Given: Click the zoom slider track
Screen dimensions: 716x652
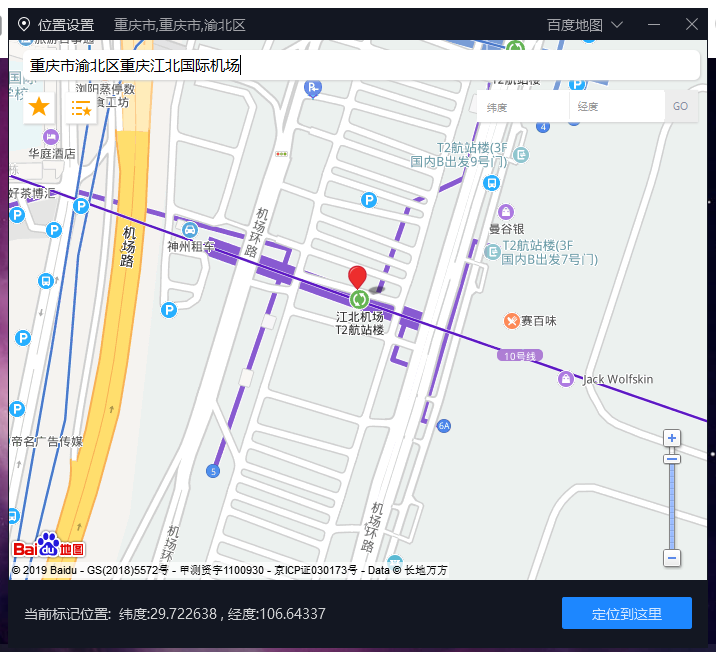Looking at the screenshot, I should point(672,507).
